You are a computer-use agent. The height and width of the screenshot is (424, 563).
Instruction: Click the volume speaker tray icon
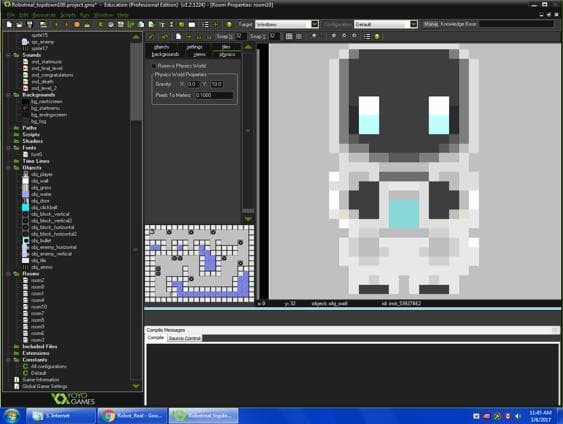pyautogui.click(x=518, y=416)
